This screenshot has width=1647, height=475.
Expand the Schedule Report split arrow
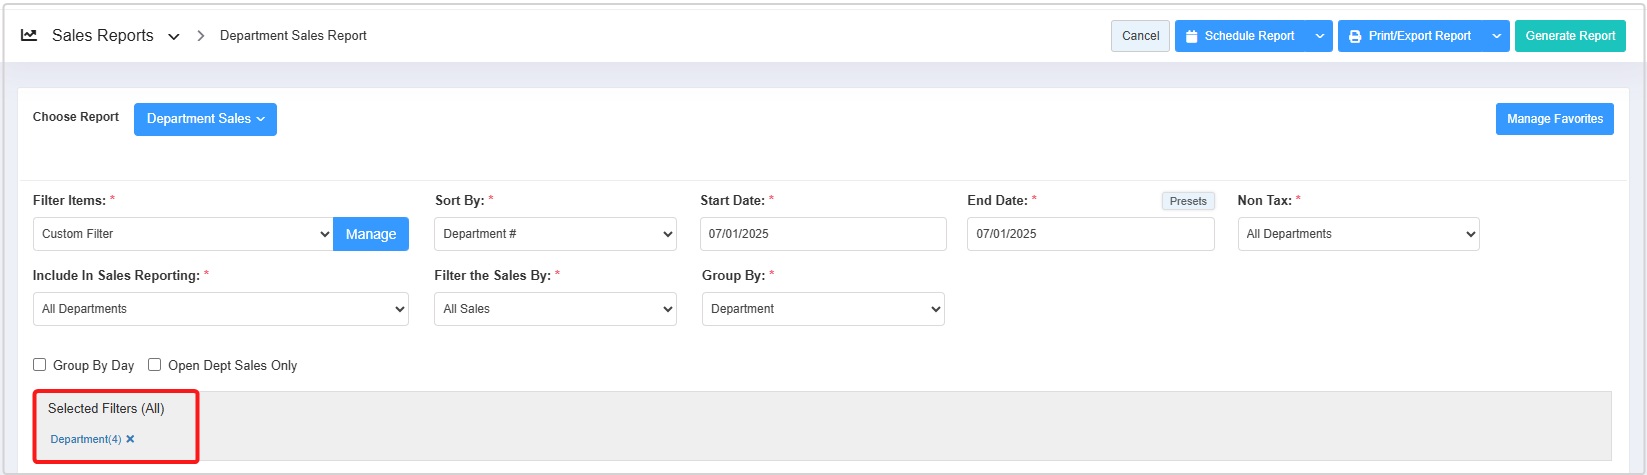click(x=1320, y=36)
